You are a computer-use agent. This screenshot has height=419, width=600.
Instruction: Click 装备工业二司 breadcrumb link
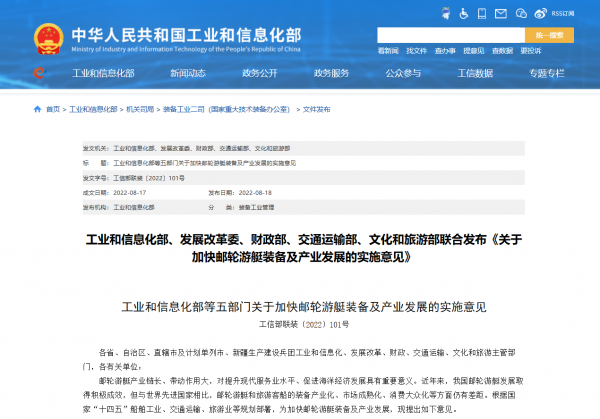pyautogui.click(x=226, y=109)
